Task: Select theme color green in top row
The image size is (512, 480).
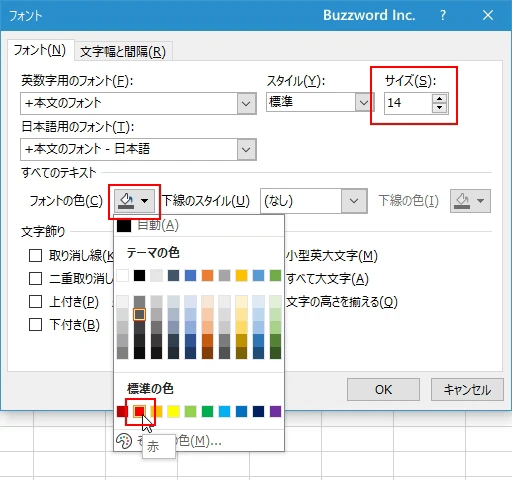Action: tap(275, 276)
